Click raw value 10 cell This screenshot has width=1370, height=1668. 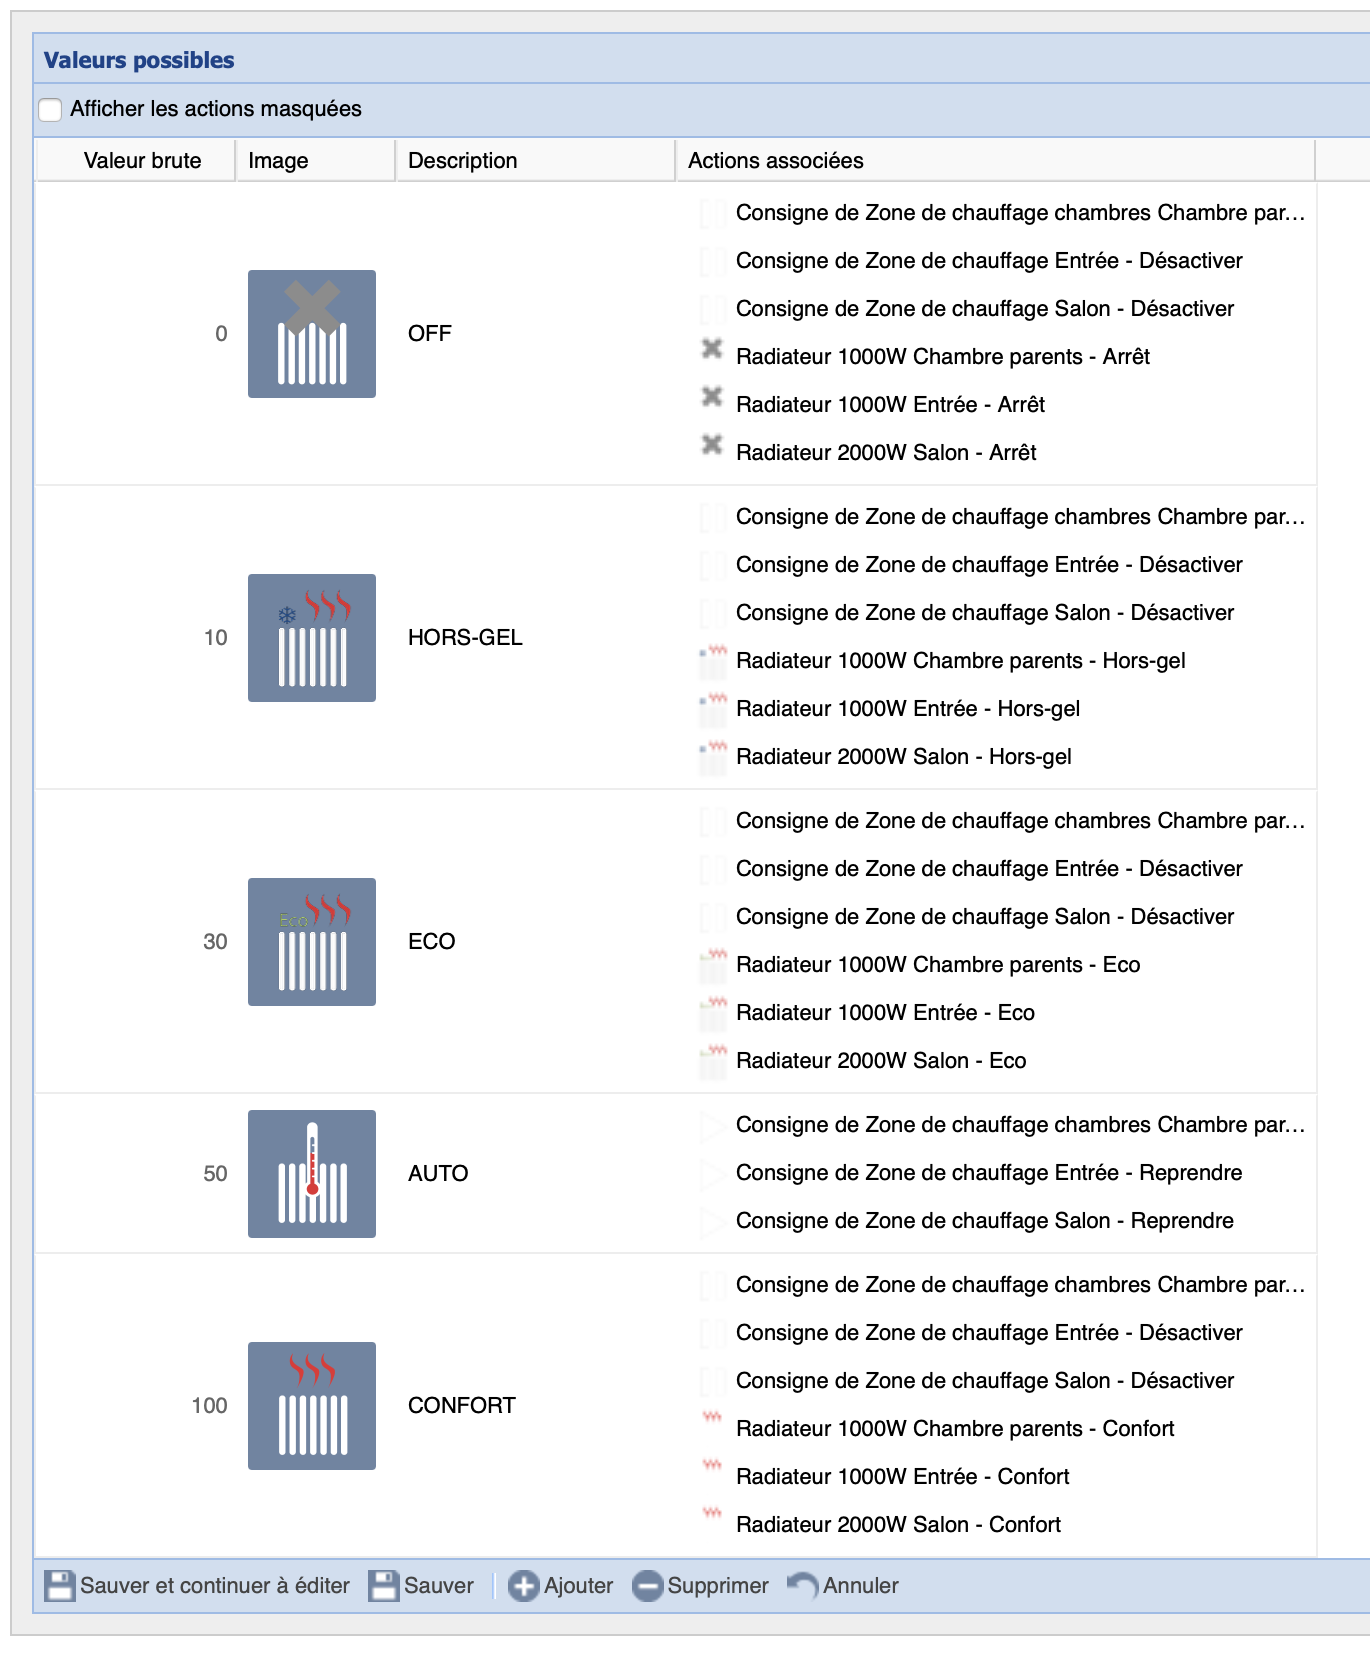(x=137, y=638)
